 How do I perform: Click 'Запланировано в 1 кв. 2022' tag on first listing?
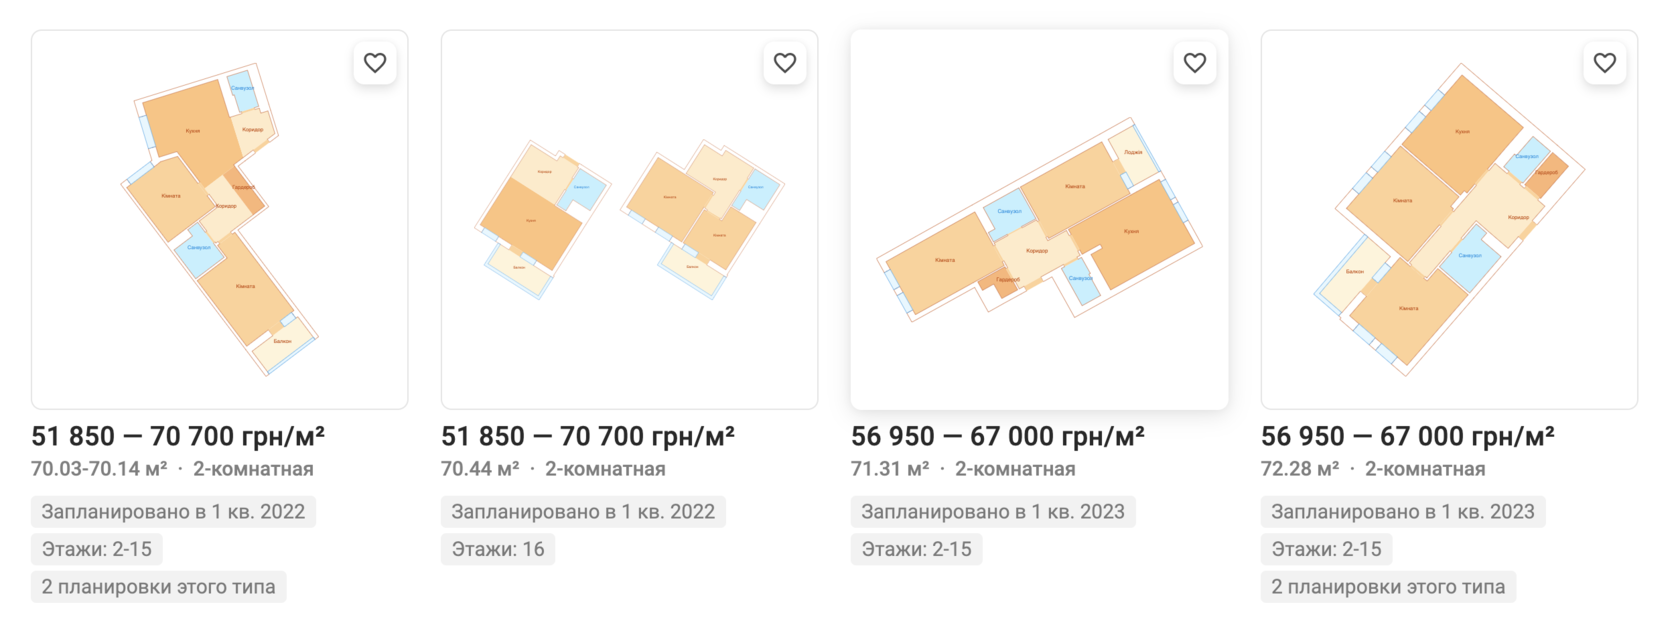[173, 512]
